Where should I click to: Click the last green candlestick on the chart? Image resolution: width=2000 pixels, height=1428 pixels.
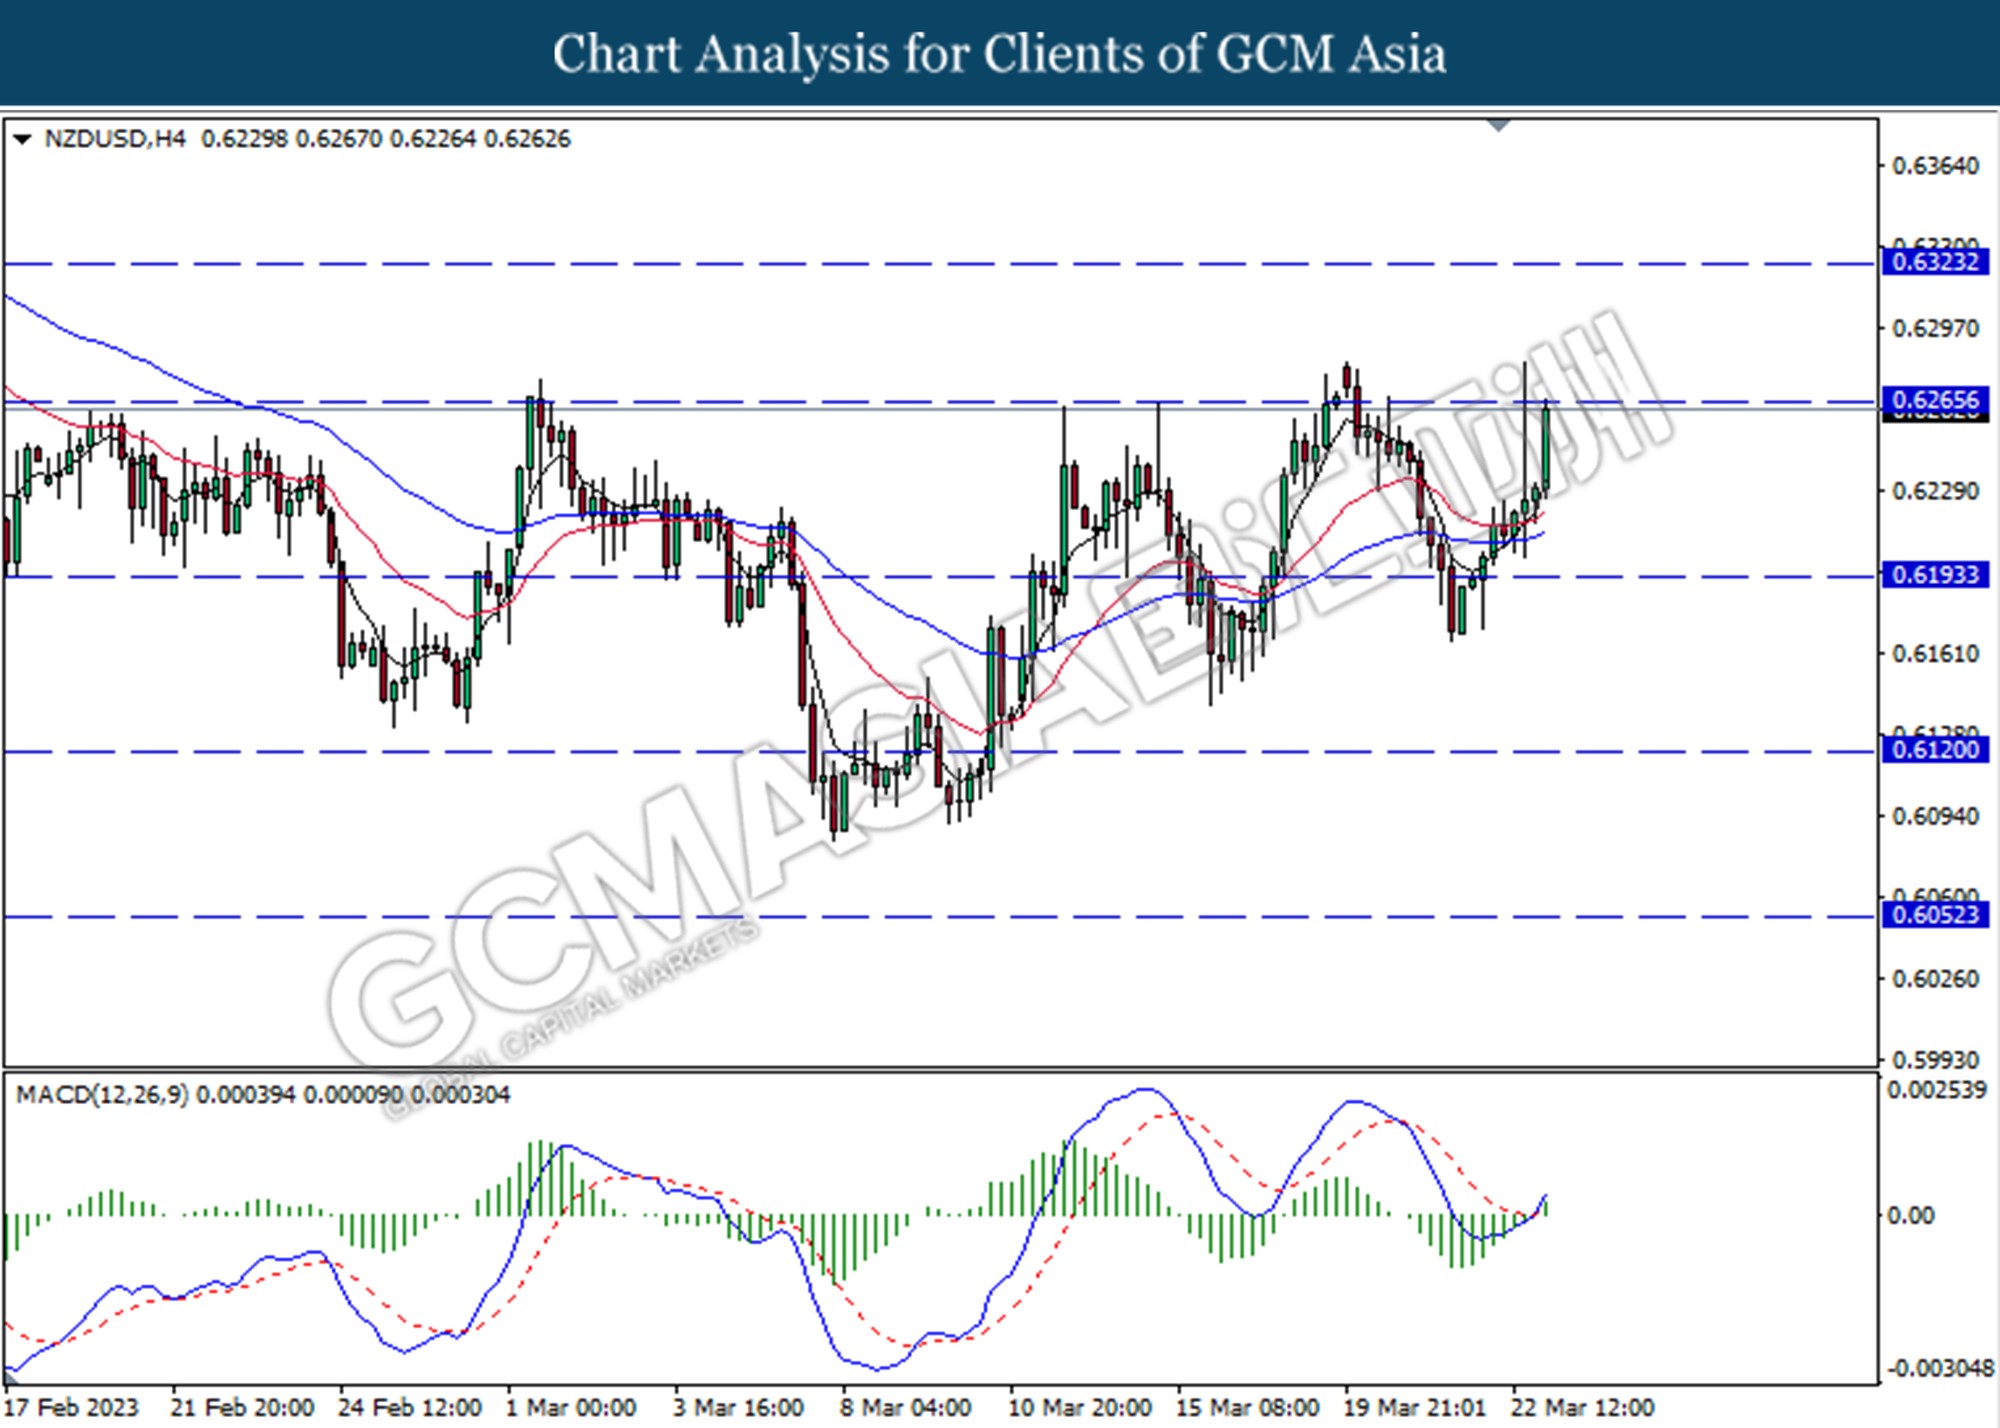1546,450
